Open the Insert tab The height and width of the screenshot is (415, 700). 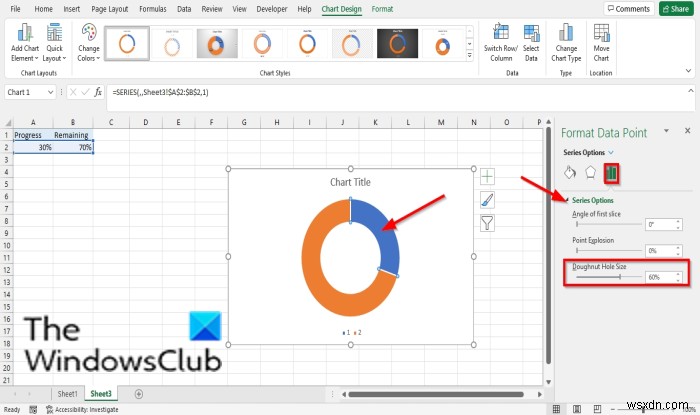tap(71, 8)
